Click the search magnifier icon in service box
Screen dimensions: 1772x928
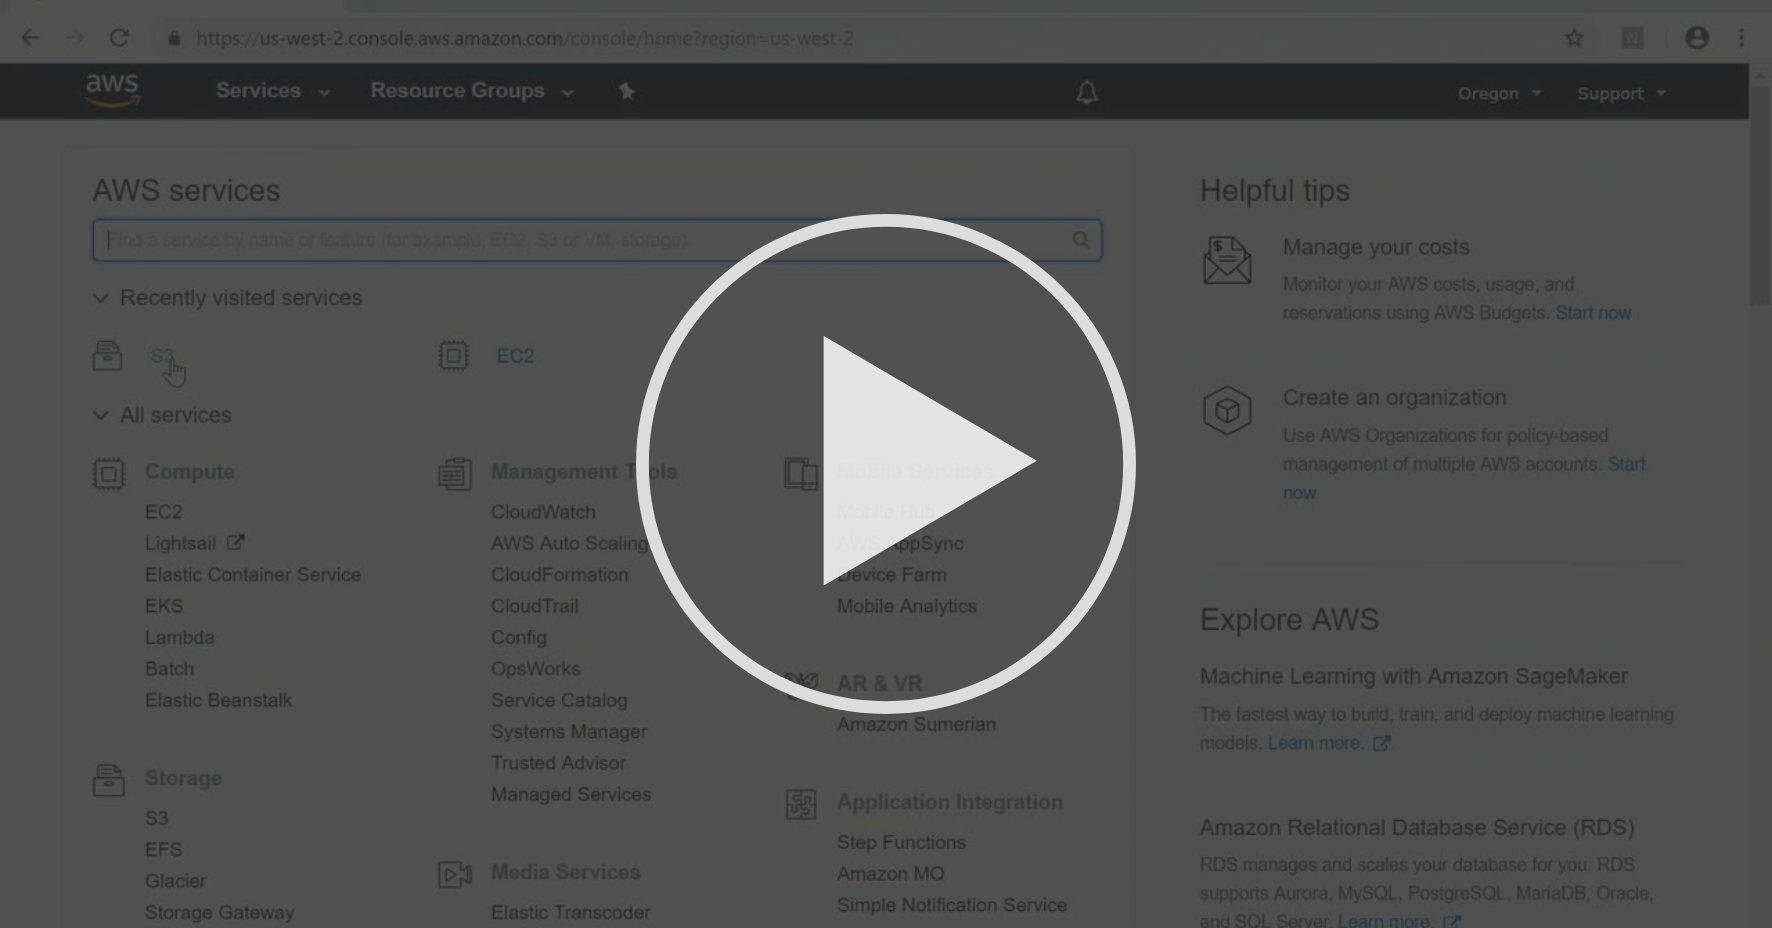(1081, 240)
